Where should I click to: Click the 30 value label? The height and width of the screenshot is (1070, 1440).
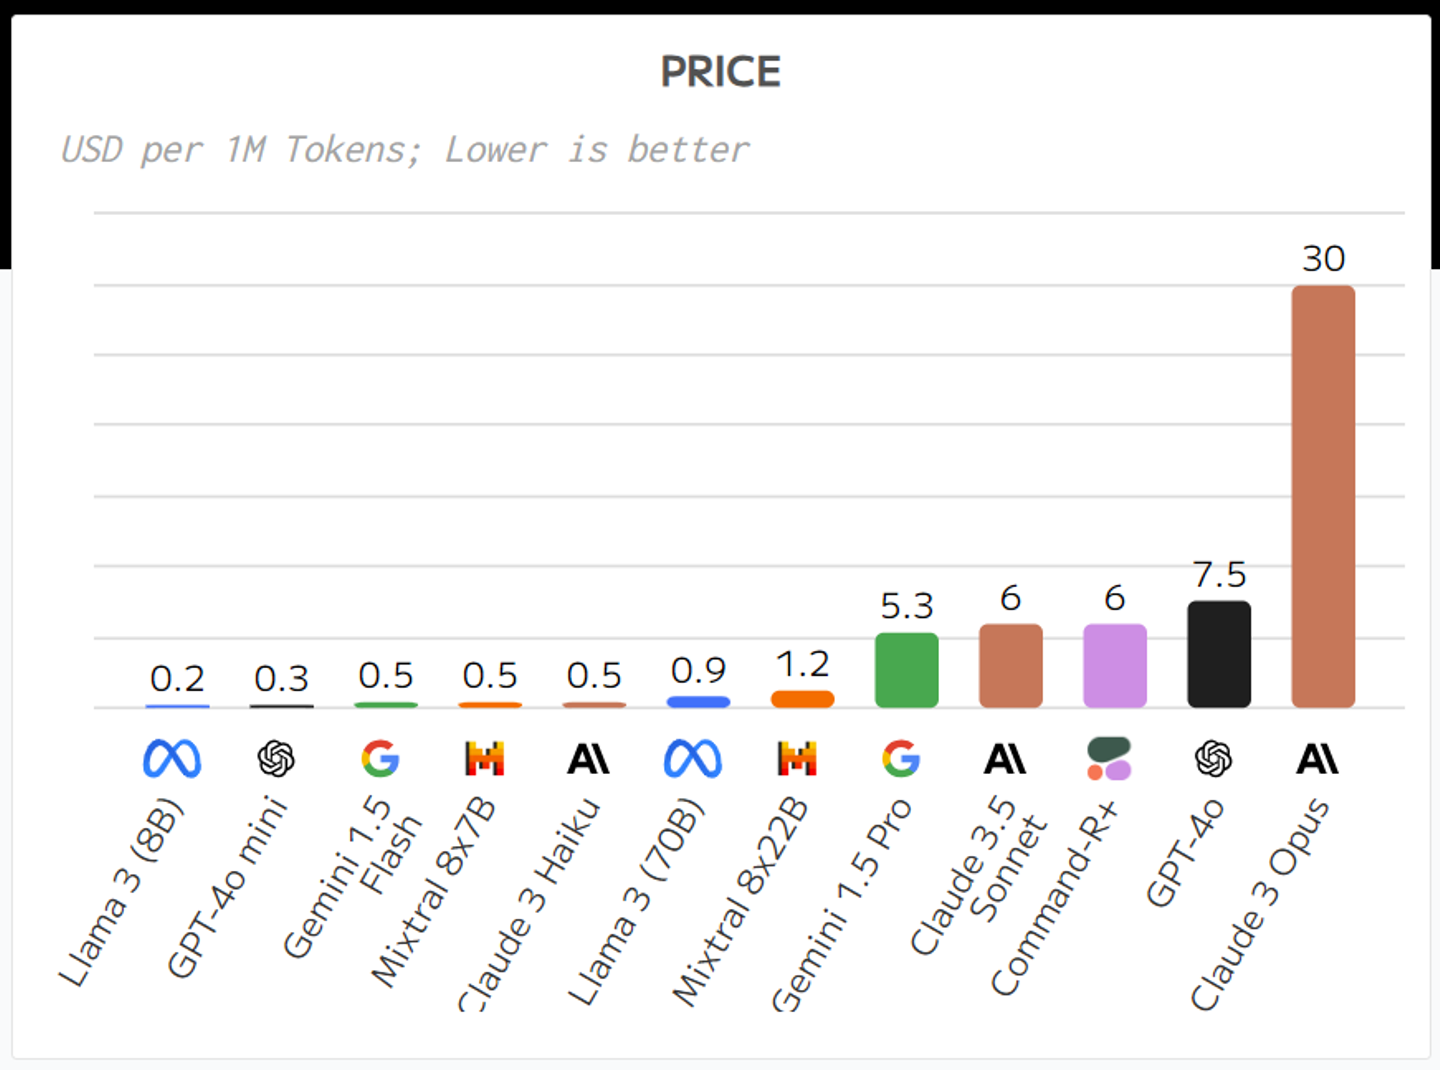click(x=1323, y=259)
